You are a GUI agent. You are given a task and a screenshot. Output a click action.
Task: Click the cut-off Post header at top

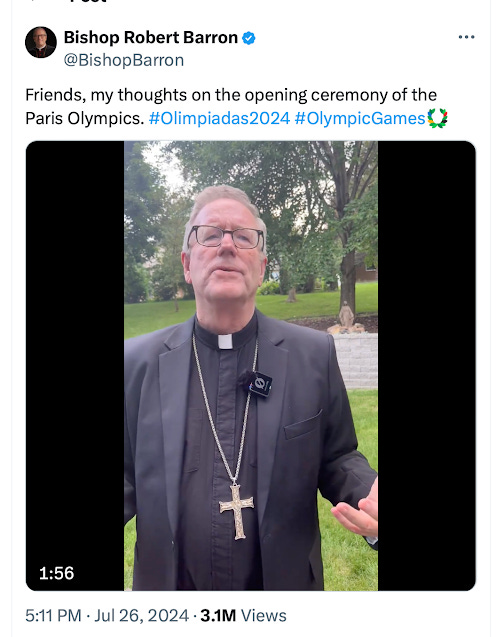(x=87, y=1)
